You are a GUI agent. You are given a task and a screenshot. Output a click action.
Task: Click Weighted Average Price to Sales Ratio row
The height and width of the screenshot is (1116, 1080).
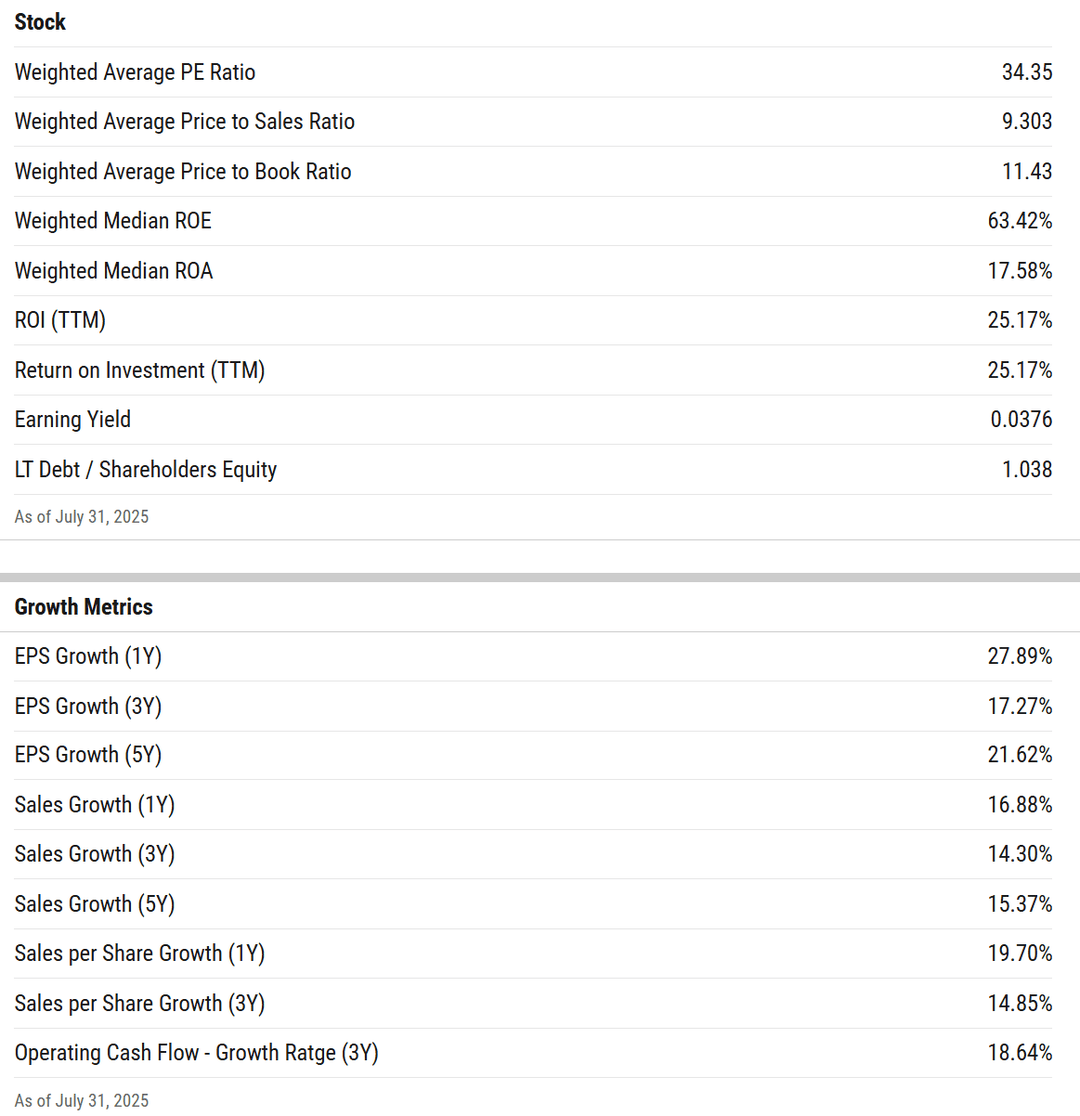click(x=533, y=122)
